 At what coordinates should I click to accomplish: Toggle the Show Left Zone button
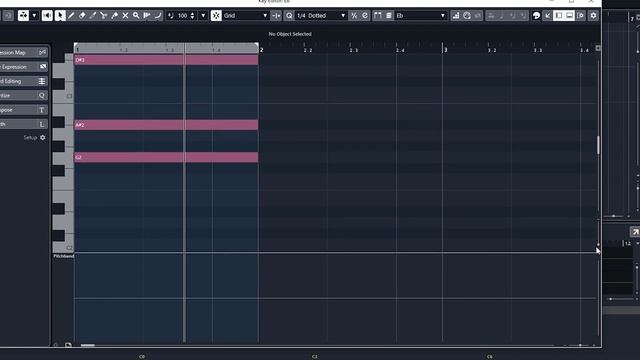click(x=559, y=16)
